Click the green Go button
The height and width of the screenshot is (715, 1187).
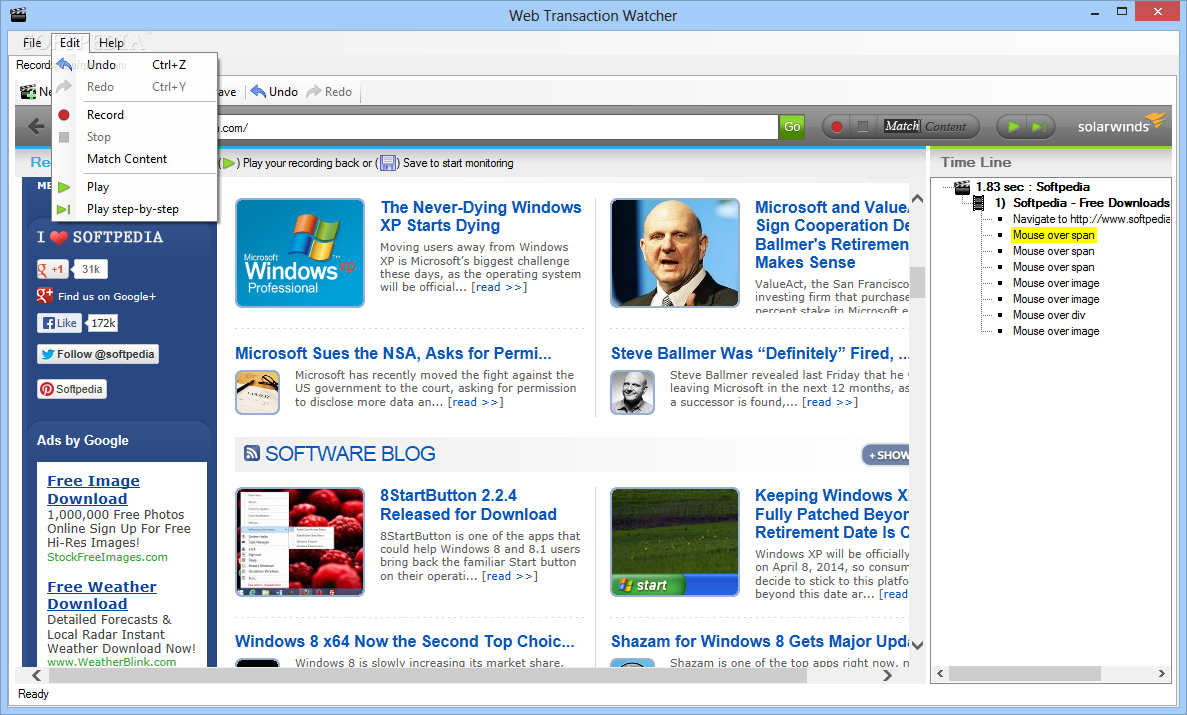792,126
